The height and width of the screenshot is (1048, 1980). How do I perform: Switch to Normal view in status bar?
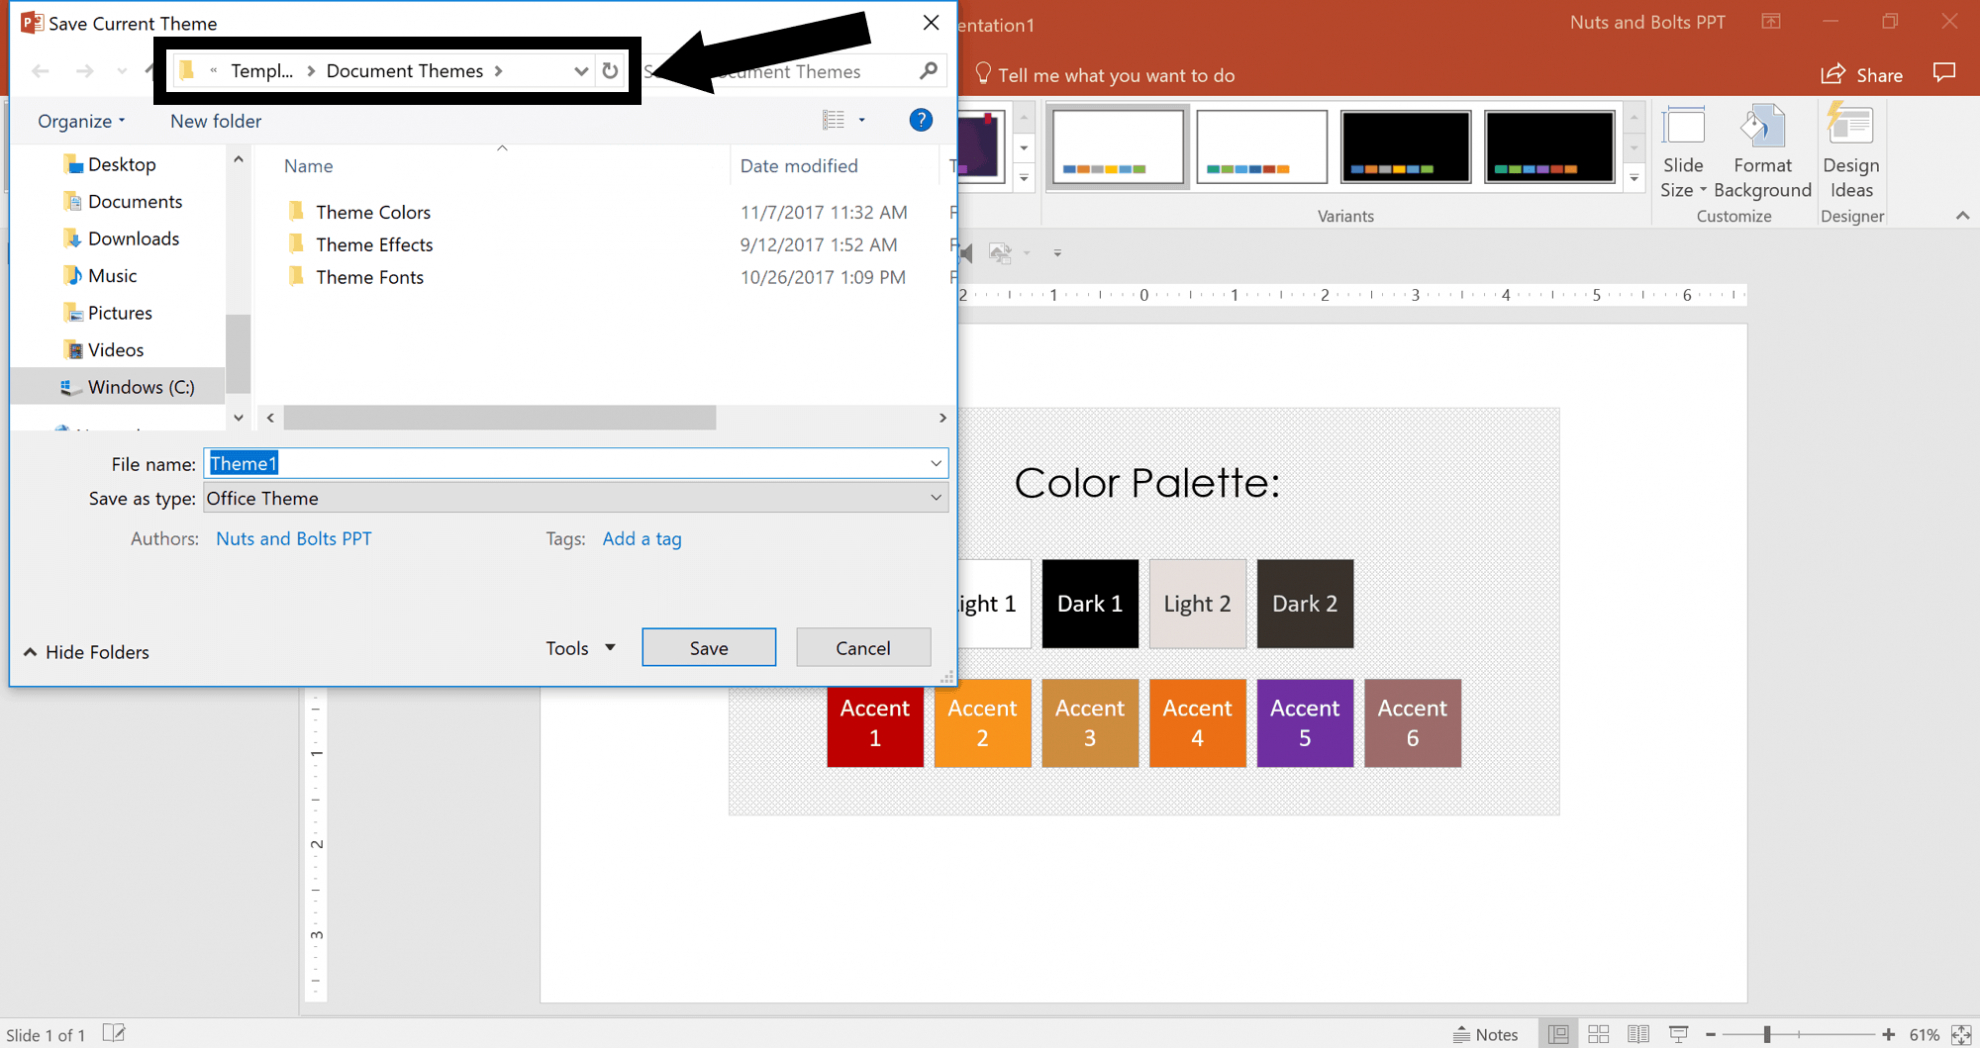(1559, 1034)
